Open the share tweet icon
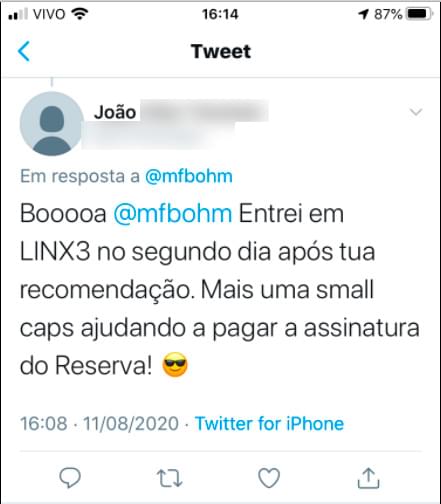 click(368, 478)
